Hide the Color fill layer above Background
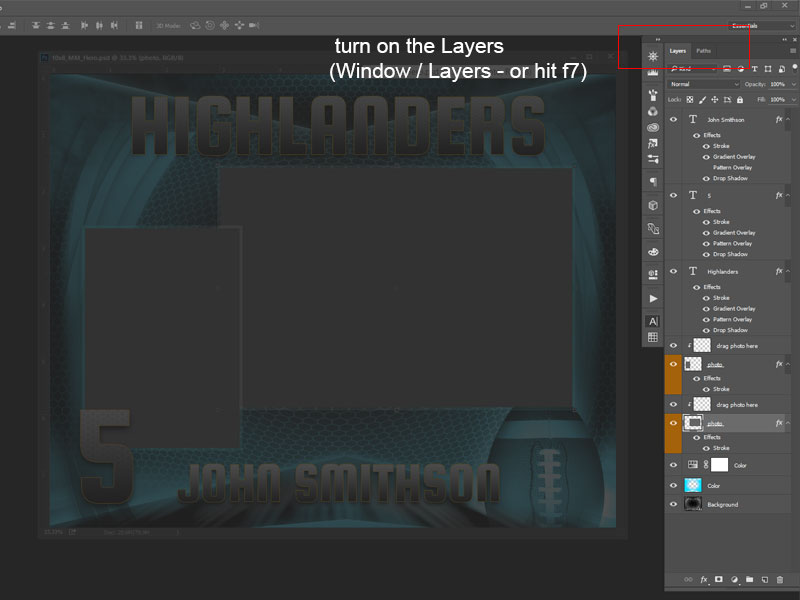Image resolution: width=800 pixels, height=600 pixels. [673, 485]
